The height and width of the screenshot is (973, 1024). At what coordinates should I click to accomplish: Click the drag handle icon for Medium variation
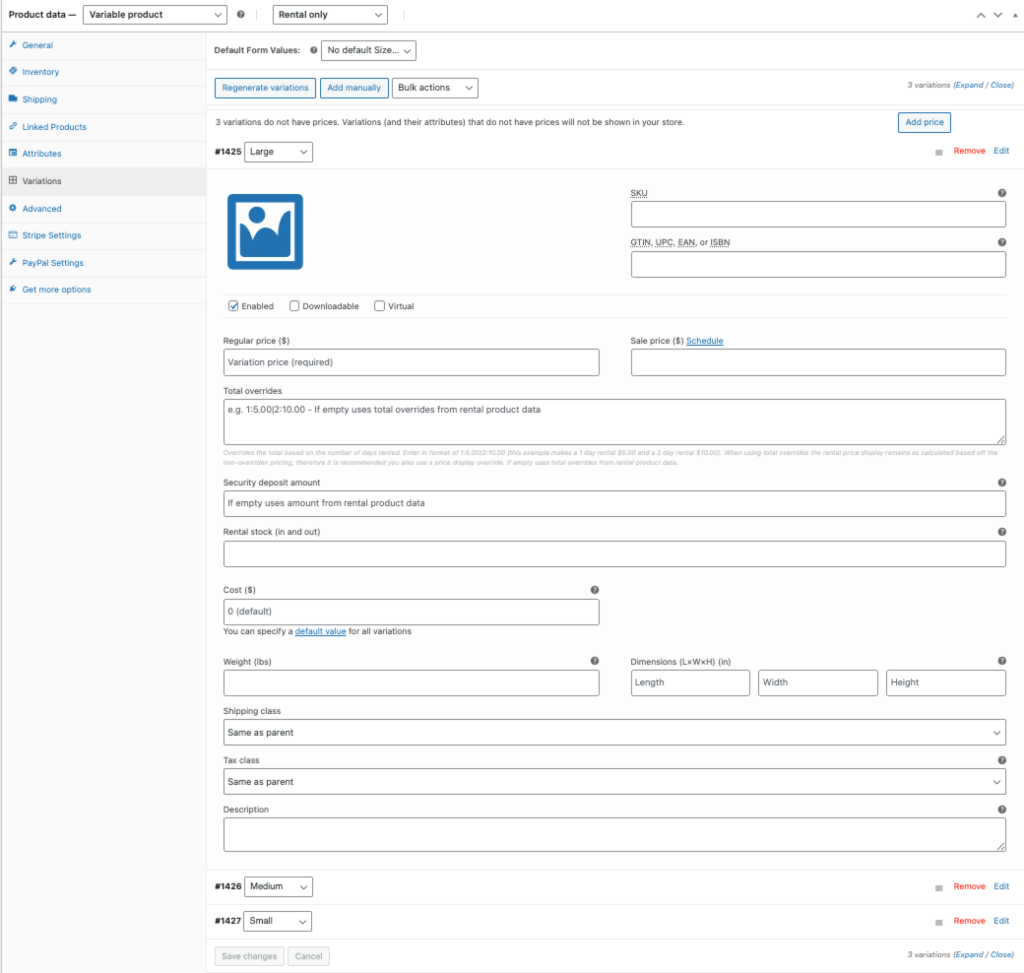tap(938, 887)
